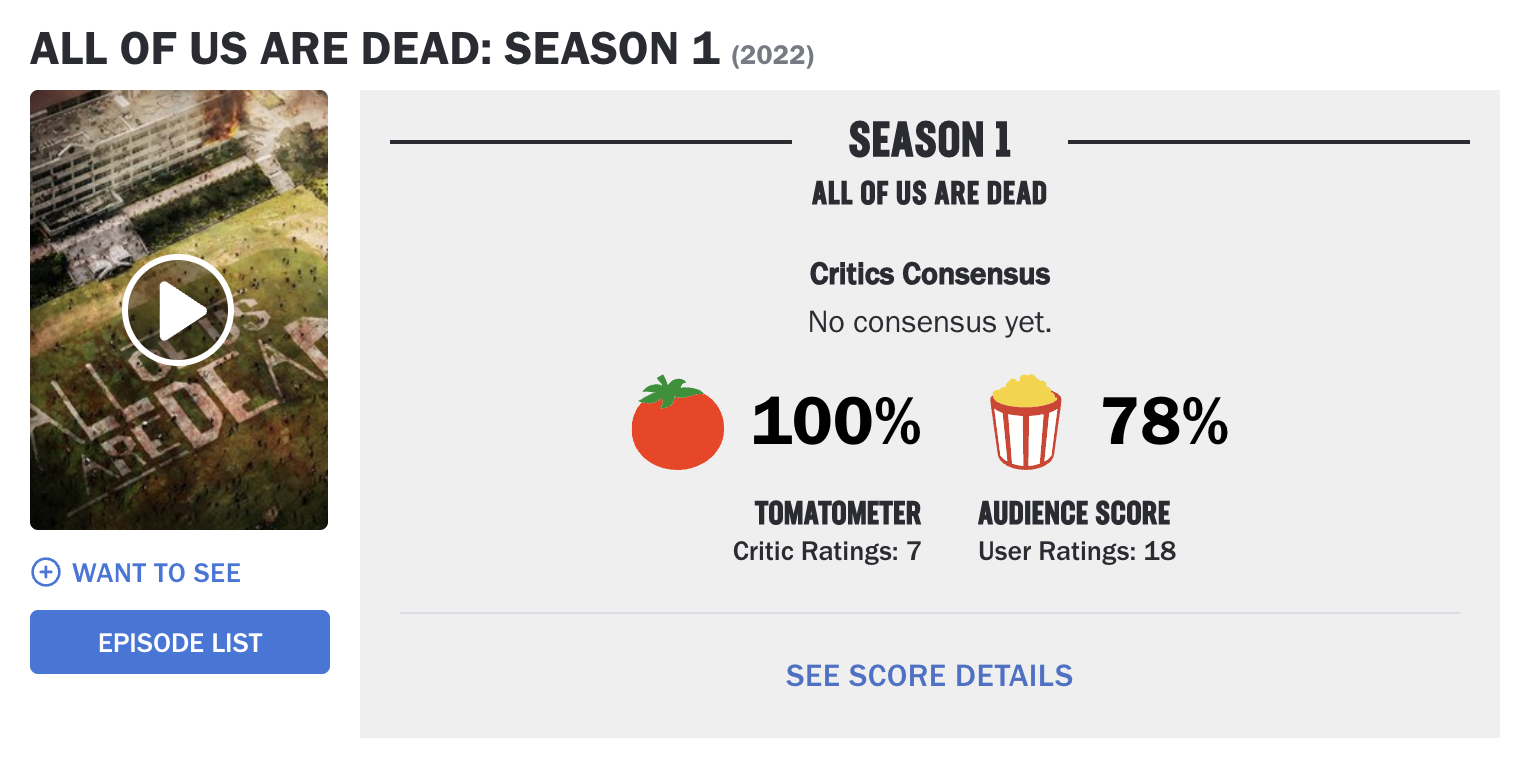
Task: Open See Score Details
Action: pyautogui.click(x=929, y=675)
